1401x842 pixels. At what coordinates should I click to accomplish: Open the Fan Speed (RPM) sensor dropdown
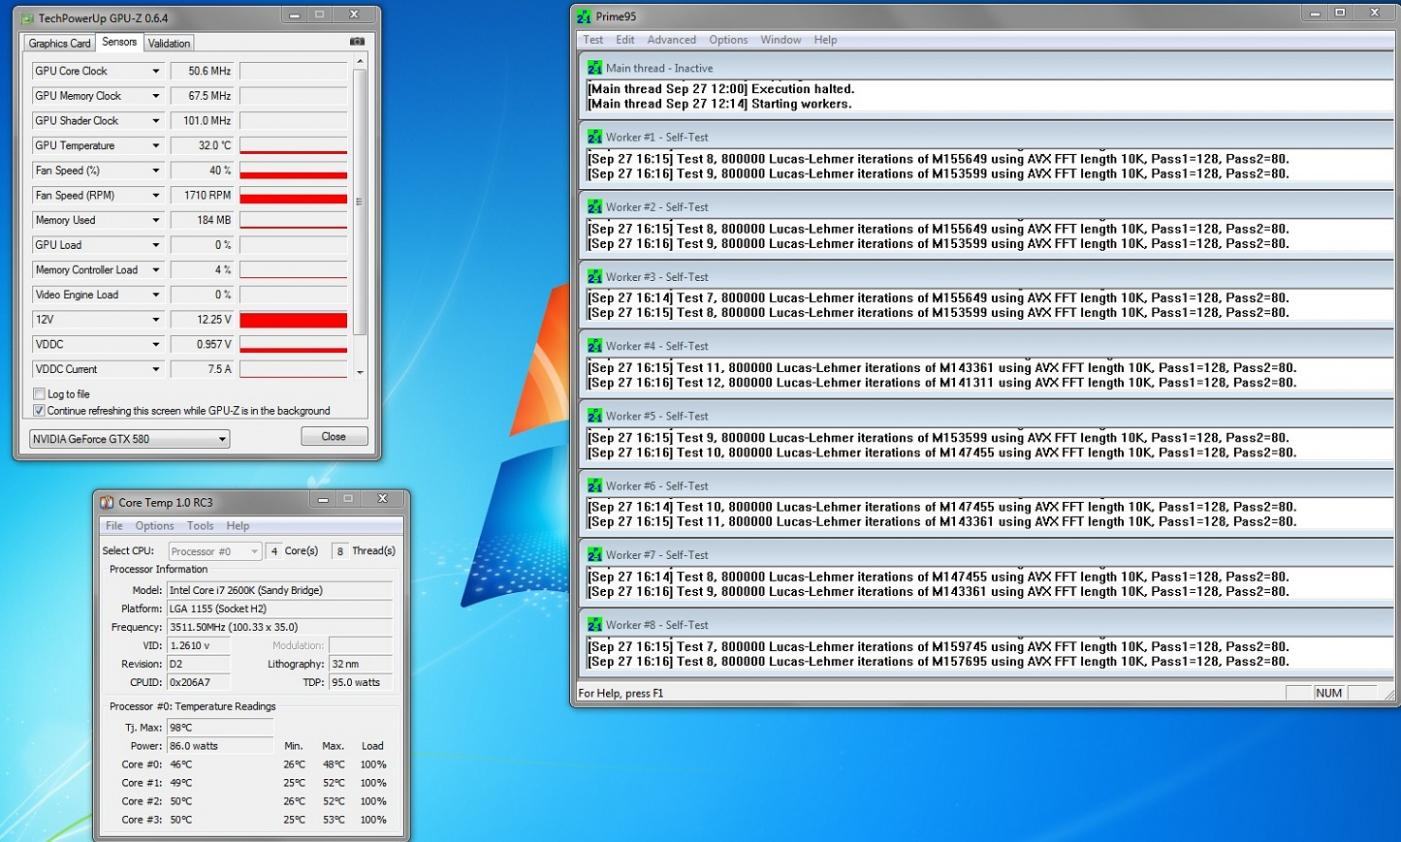click(156, 196)
